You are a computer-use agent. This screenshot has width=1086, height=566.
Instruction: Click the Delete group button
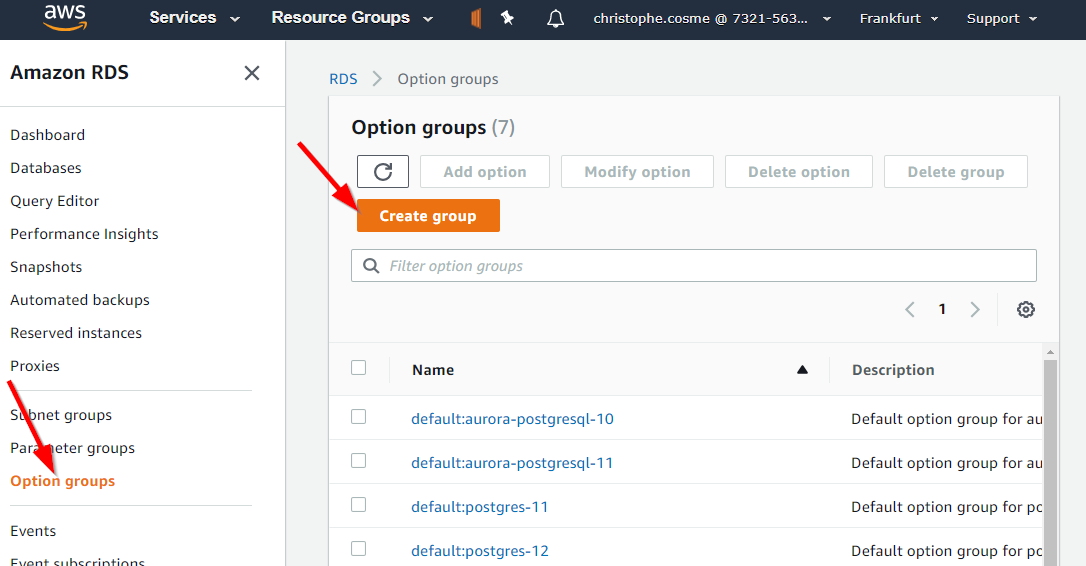coord(956,172)
